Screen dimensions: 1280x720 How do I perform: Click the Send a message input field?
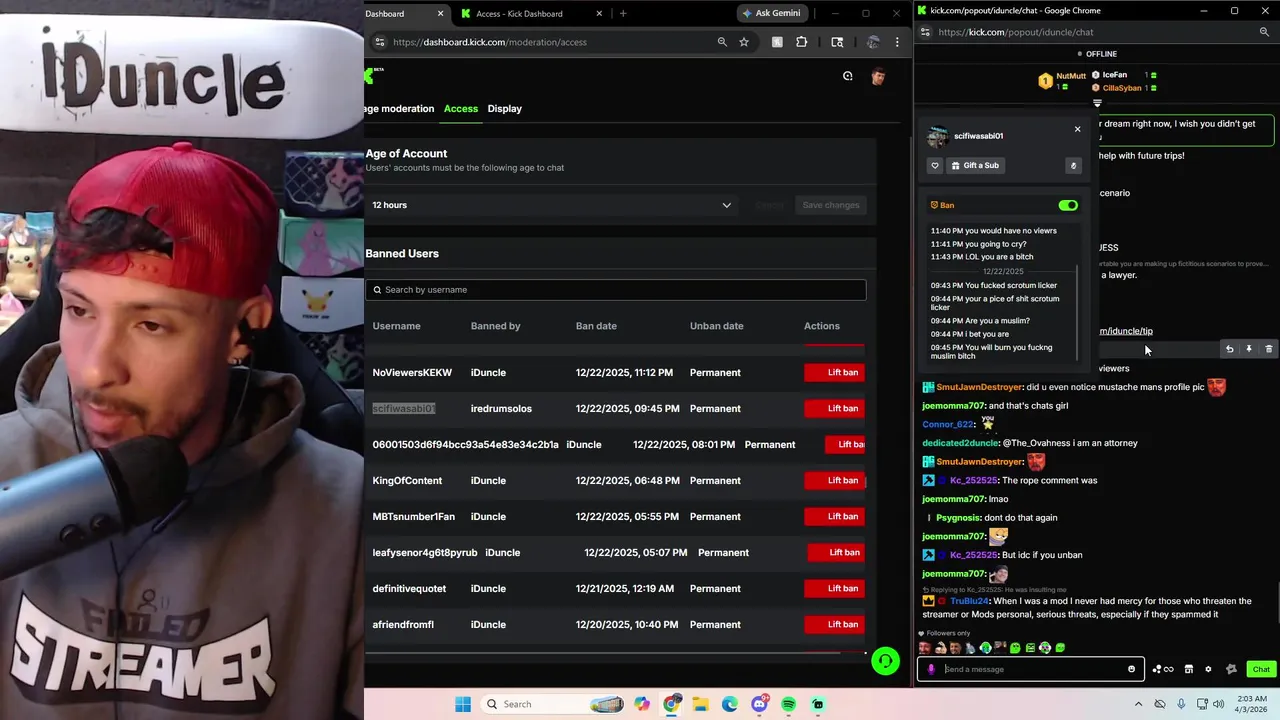[1031, 669]
